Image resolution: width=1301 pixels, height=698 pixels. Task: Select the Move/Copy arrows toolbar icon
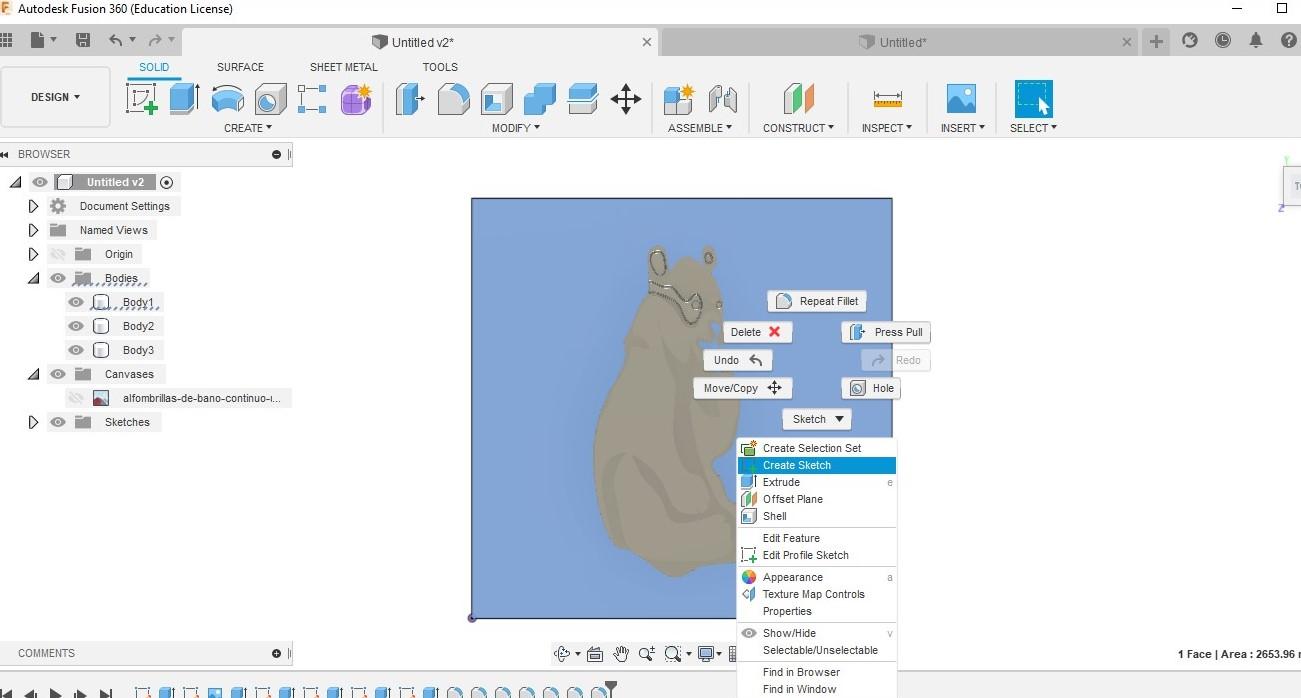(x=626, y=99)
